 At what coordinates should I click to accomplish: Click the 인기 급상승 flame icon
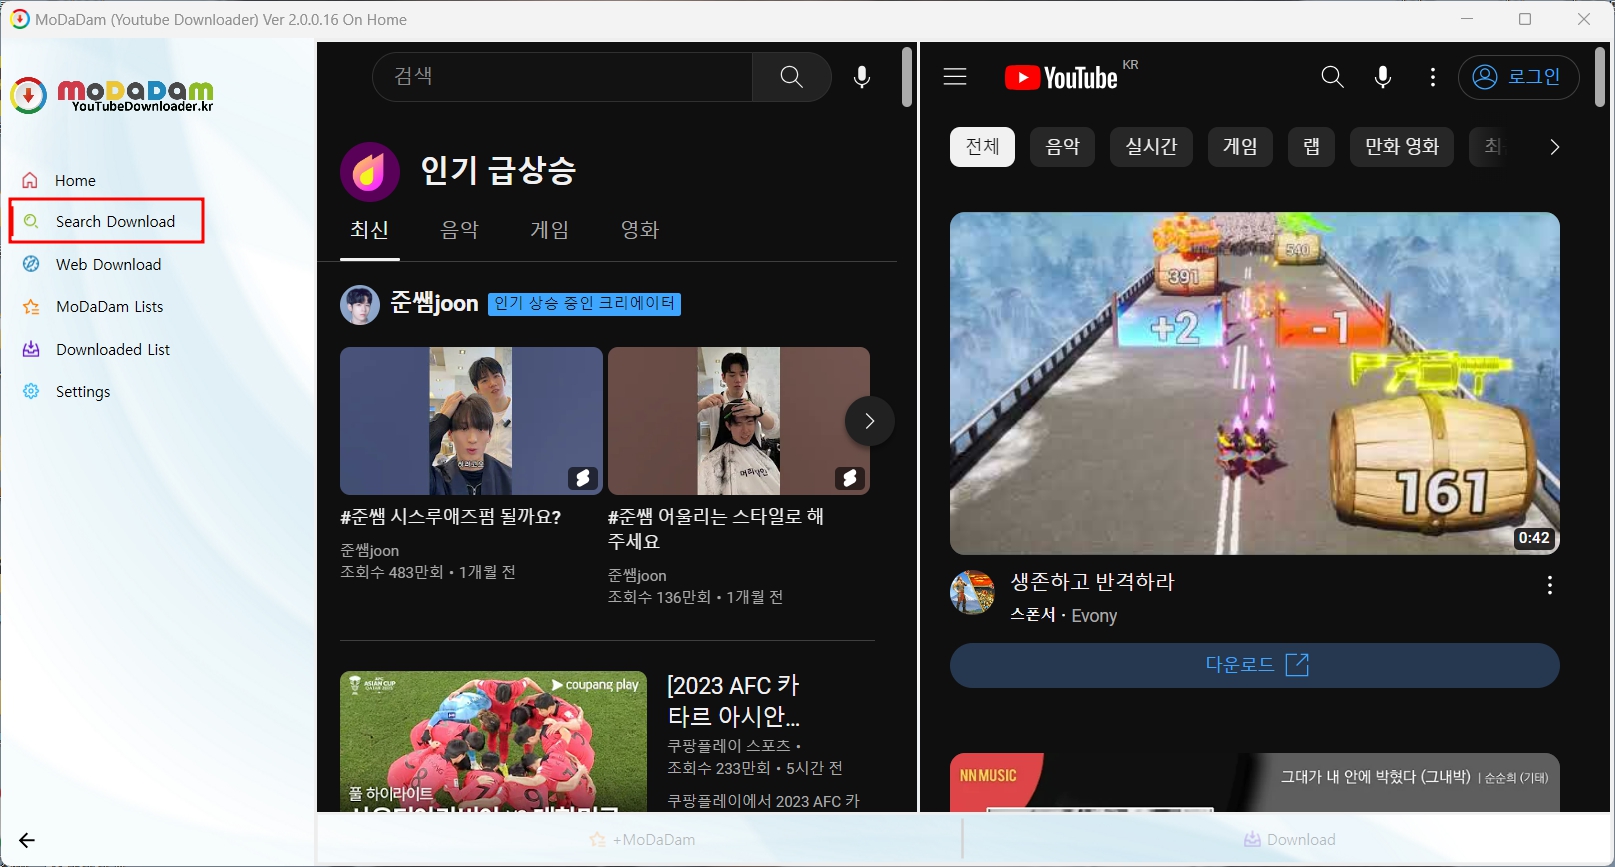click(x=370, y=171)
